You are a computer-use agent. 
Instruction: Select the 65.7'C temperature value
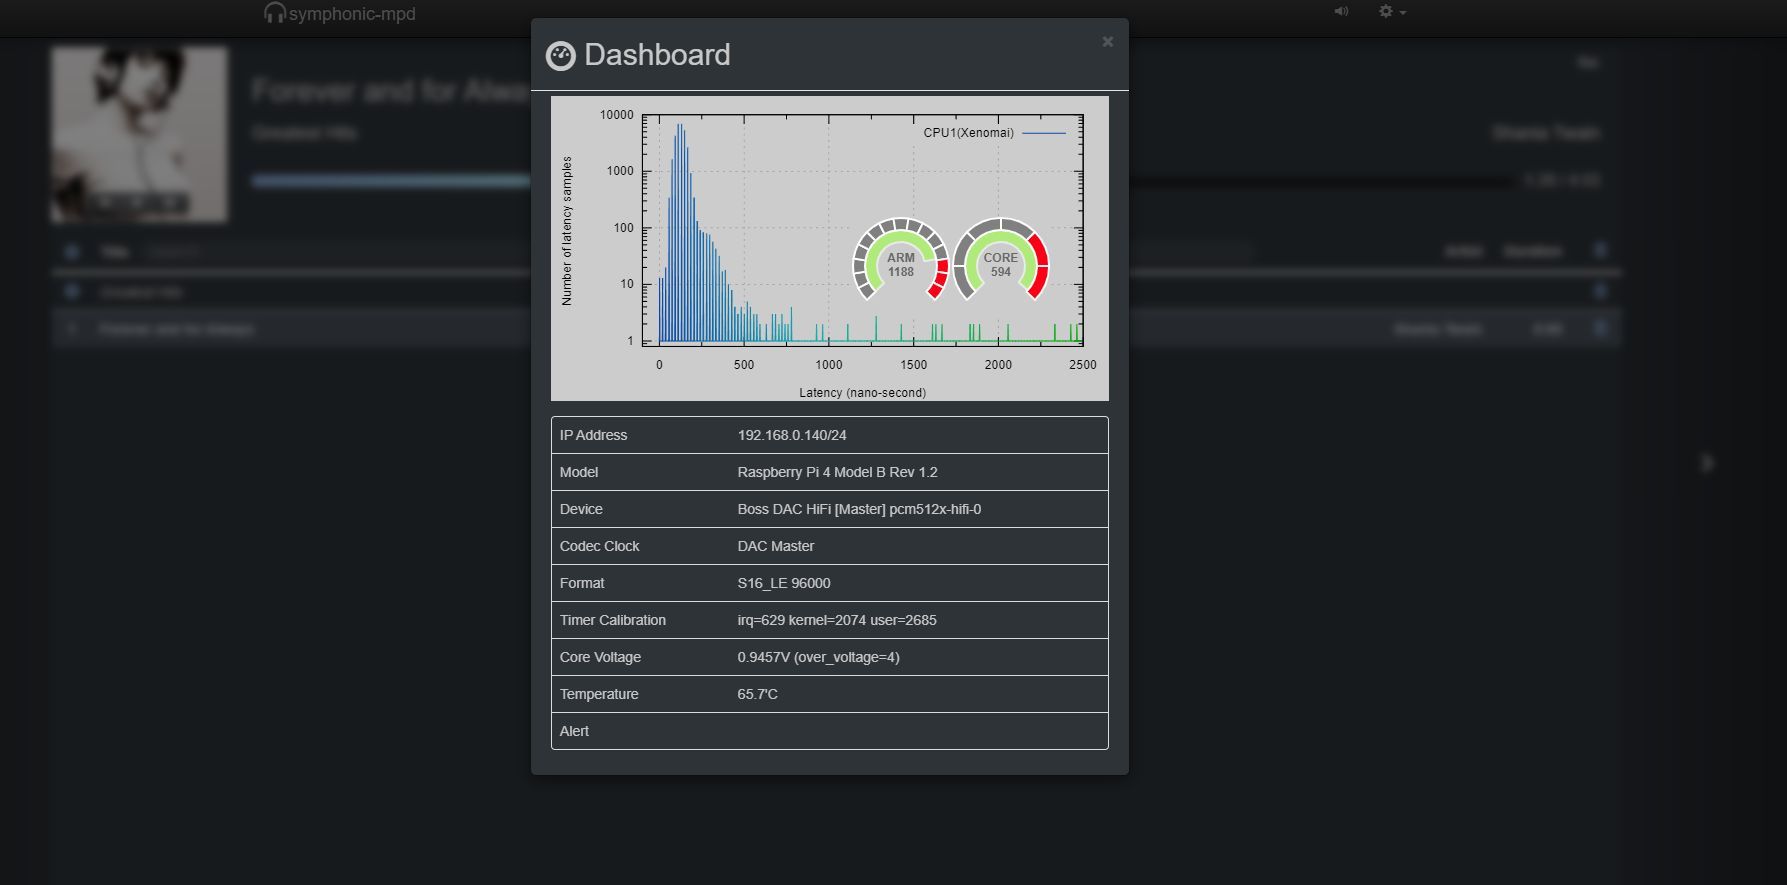click(x=757, y=694)
